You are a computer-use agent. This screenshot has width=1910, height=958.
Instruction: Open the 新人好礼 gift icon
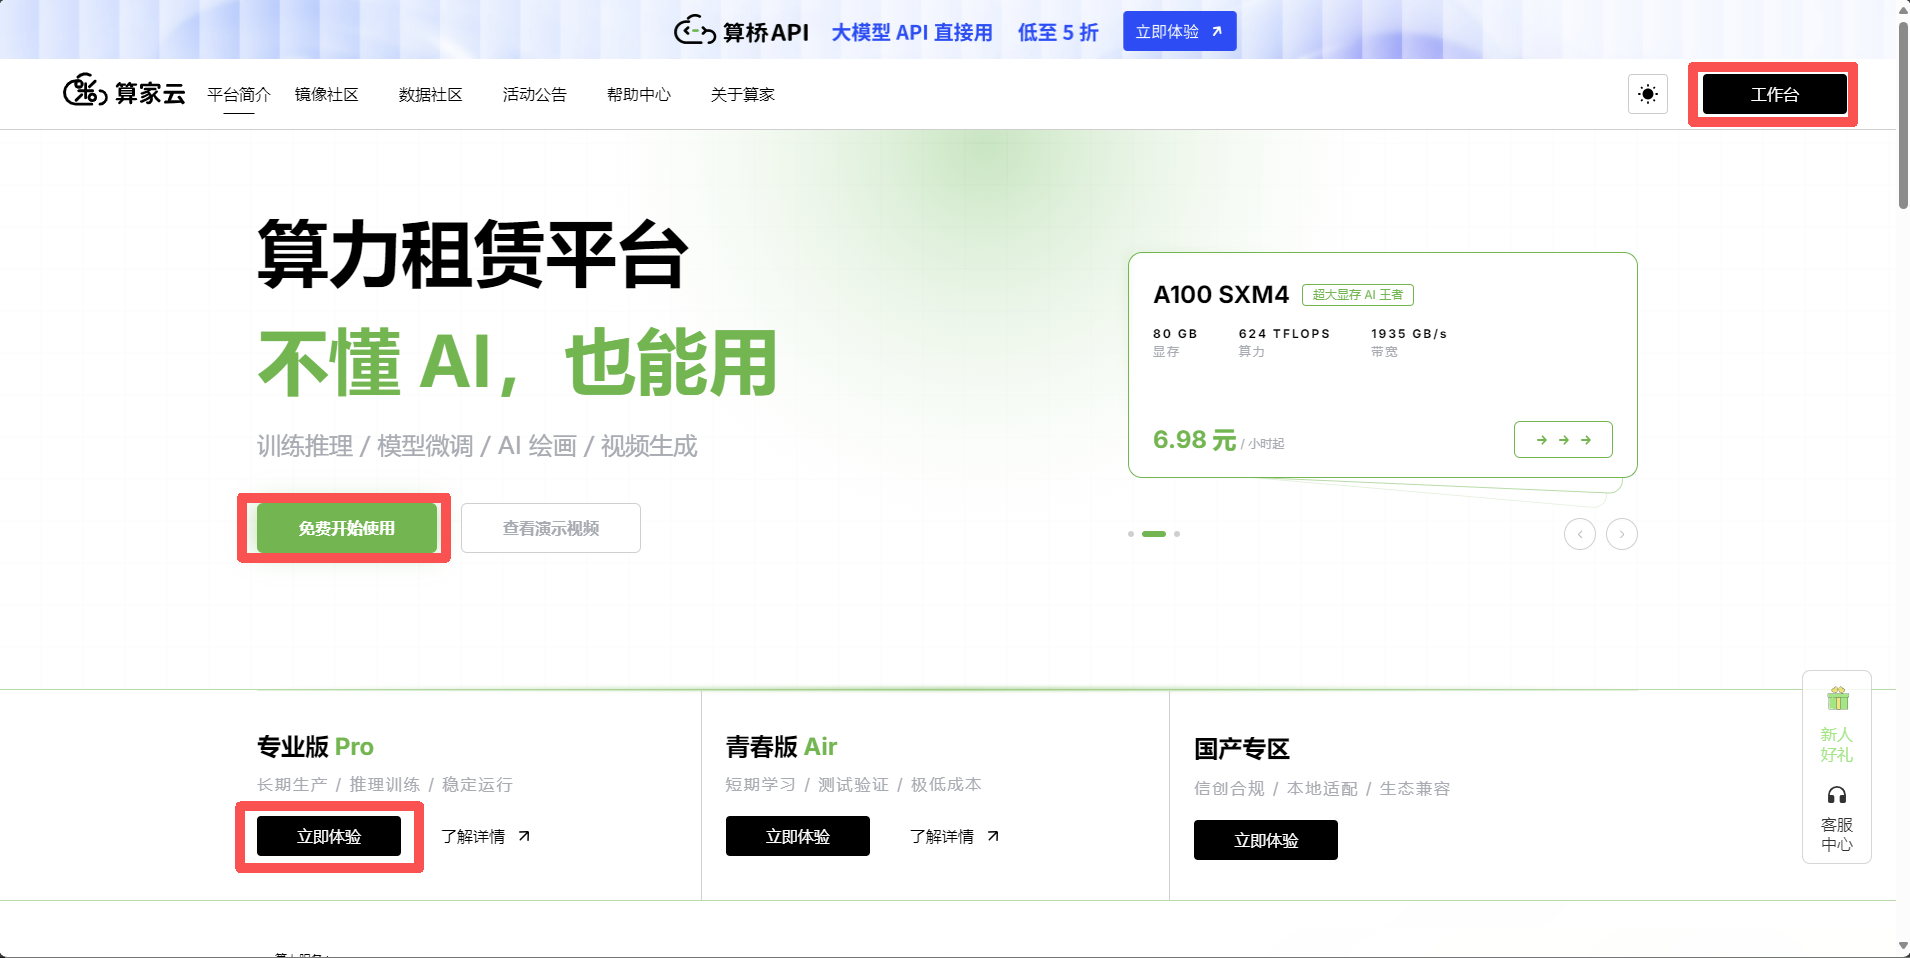[x=1837, y=725]
